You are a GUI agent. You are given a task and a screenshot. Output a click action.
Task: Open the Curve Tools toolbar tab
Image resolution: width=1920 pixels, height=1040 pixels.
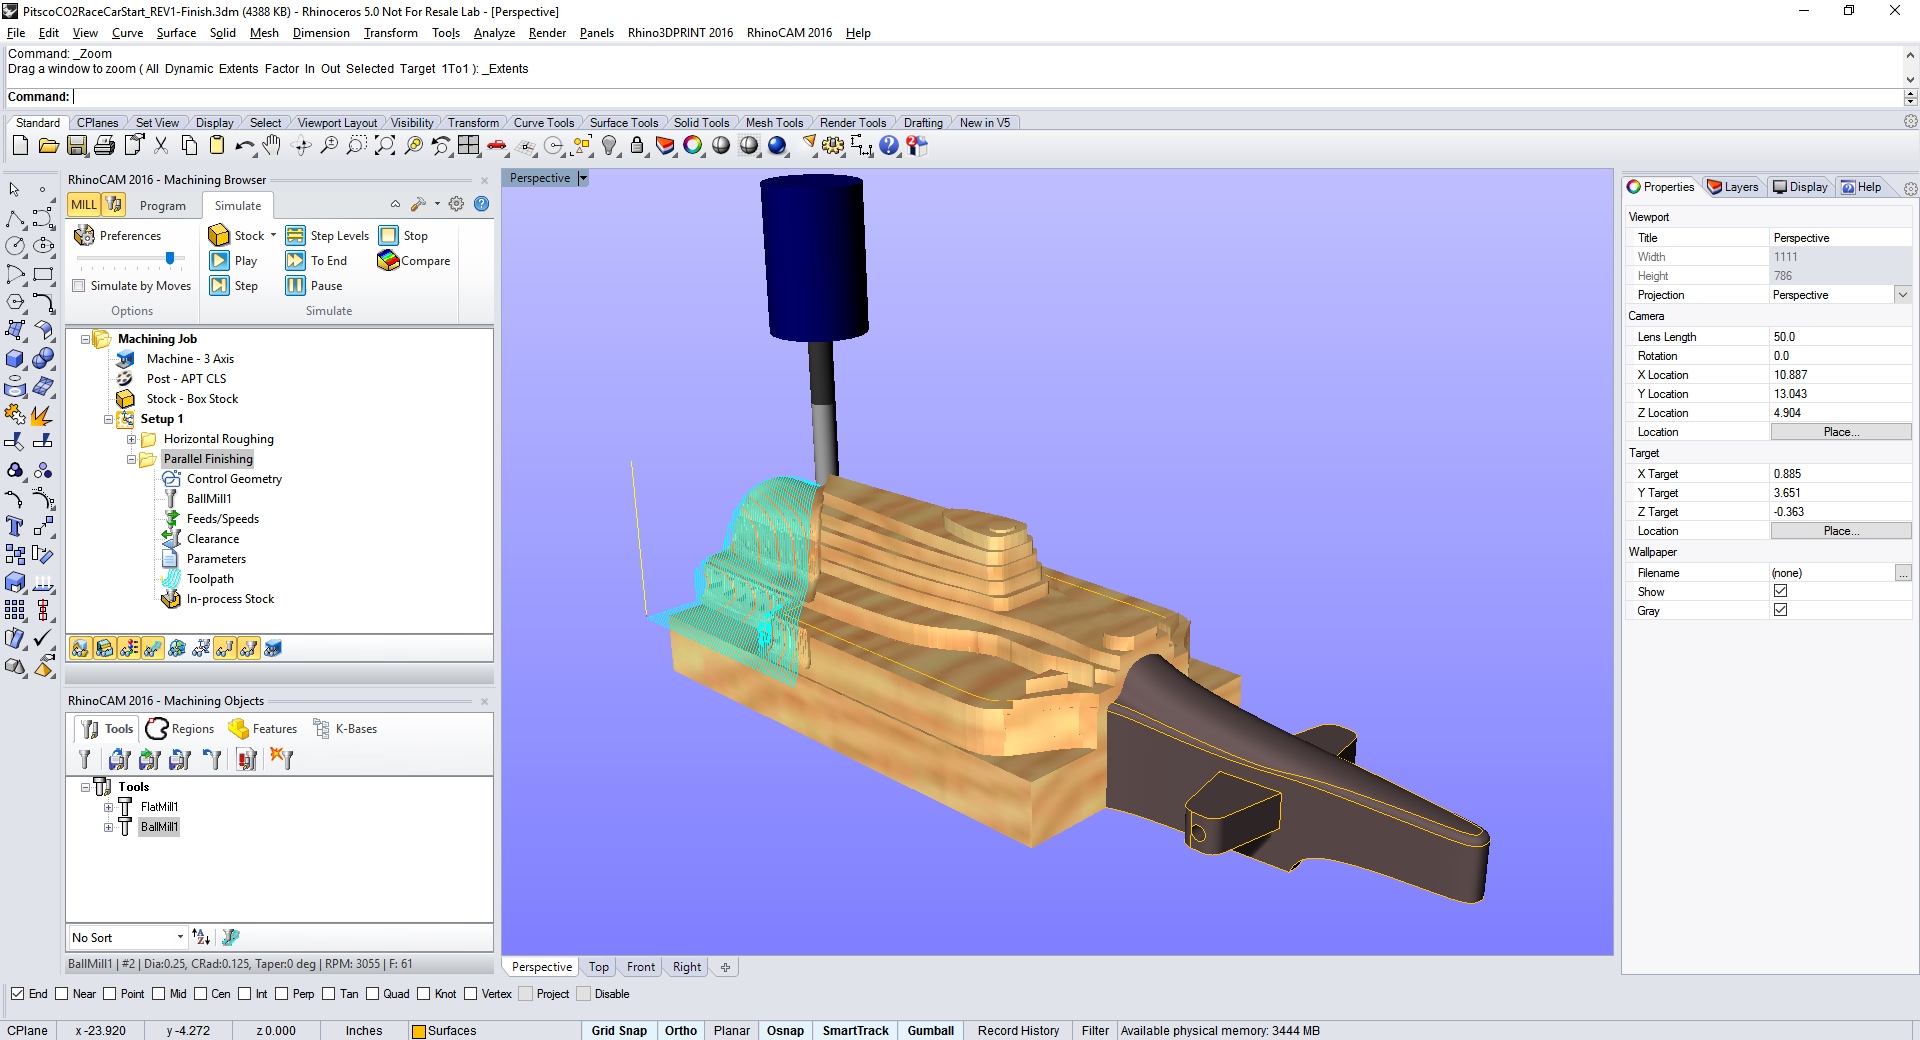click(x=544, y=123)
